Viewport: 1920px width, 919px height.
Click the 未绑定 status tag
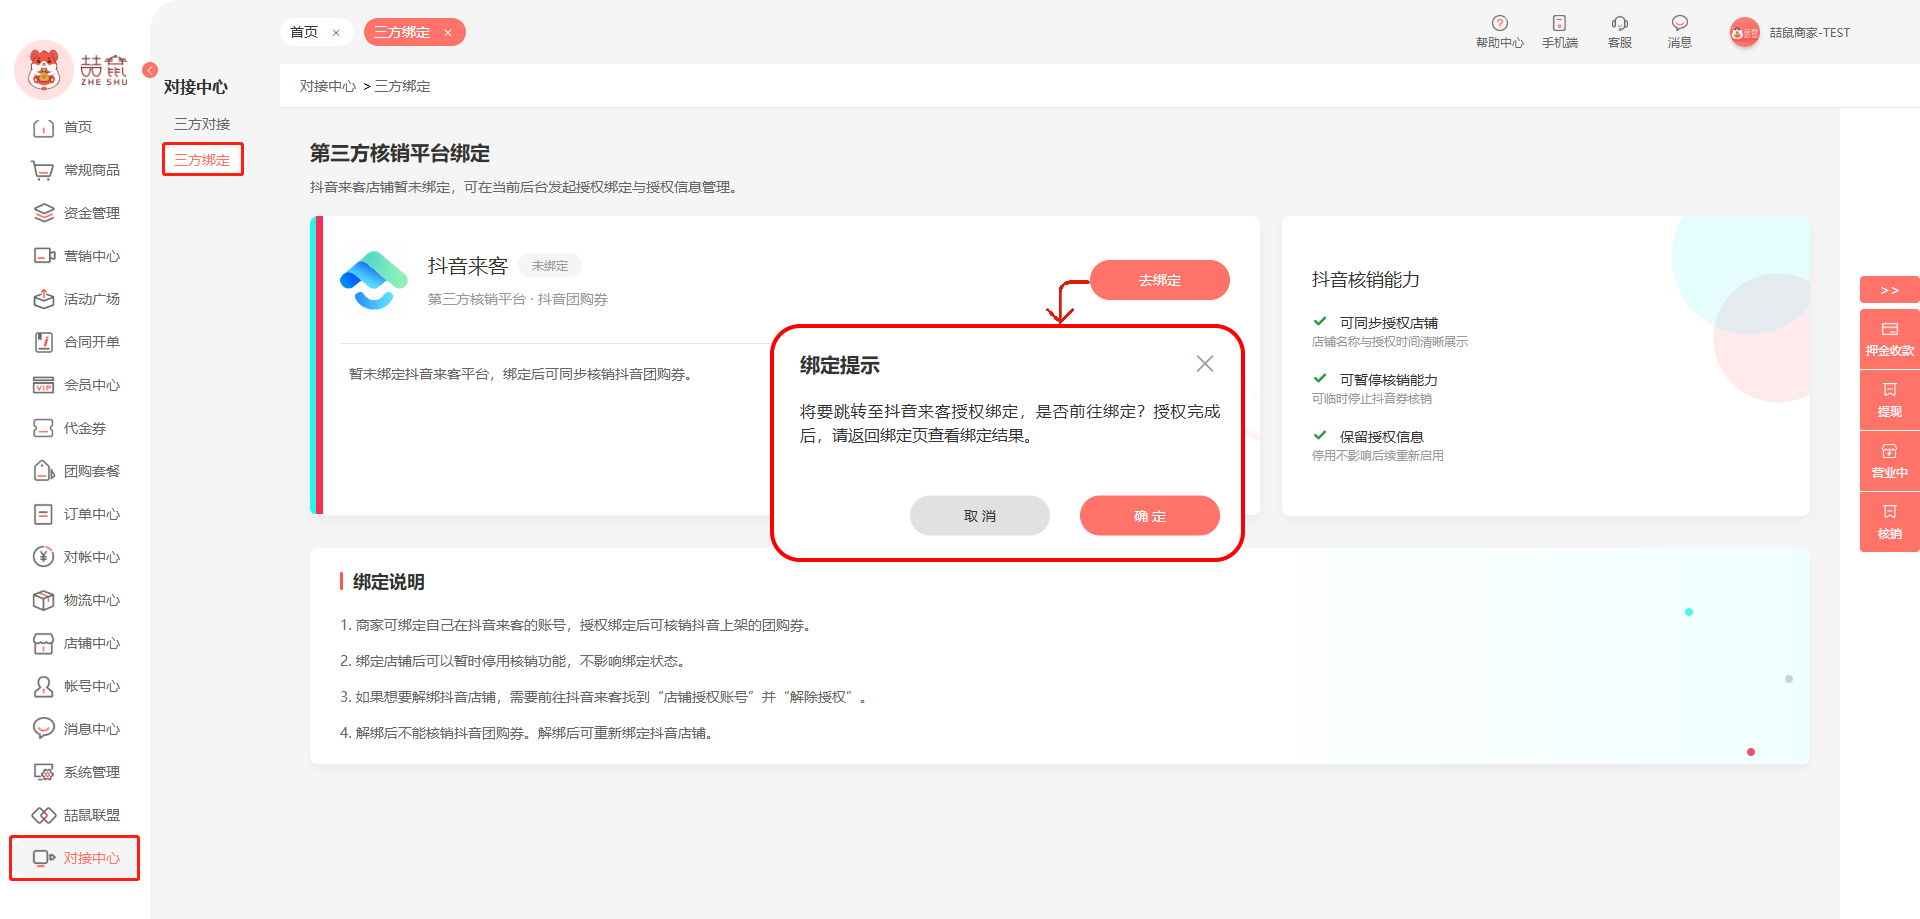[550, 266]
